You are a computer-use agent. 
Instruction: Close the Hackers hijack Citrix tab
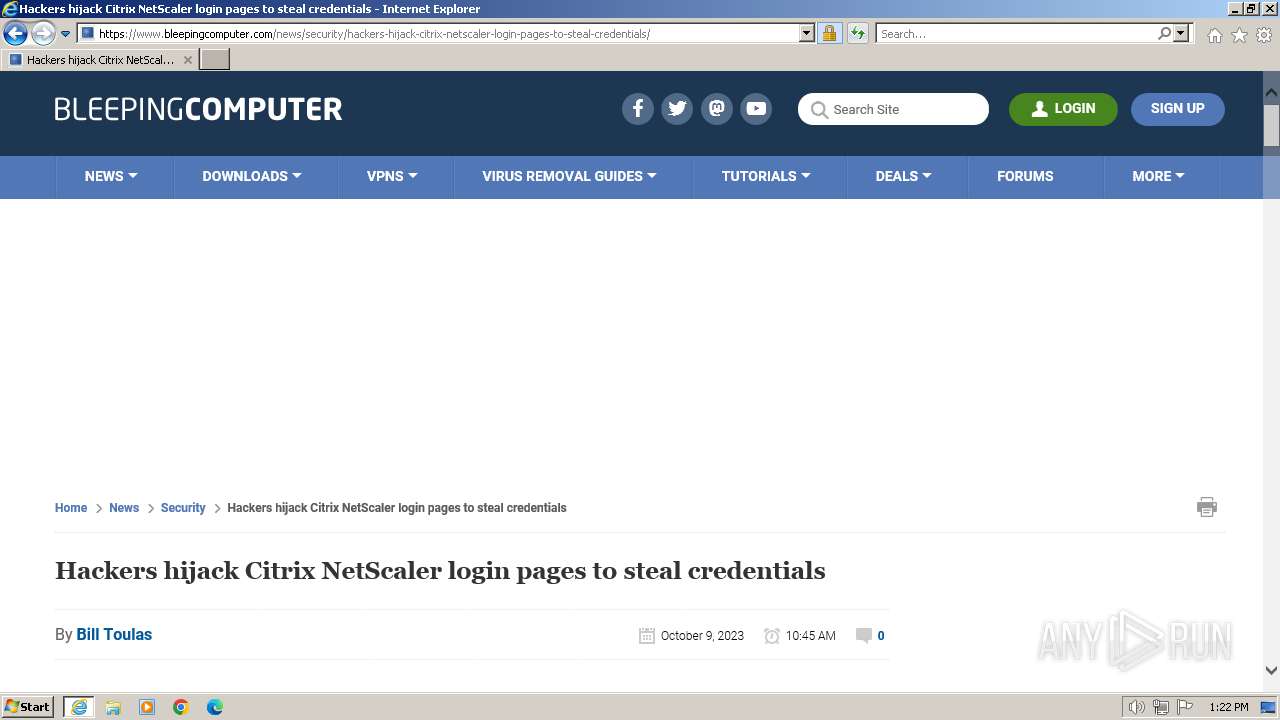pos(187,60)
